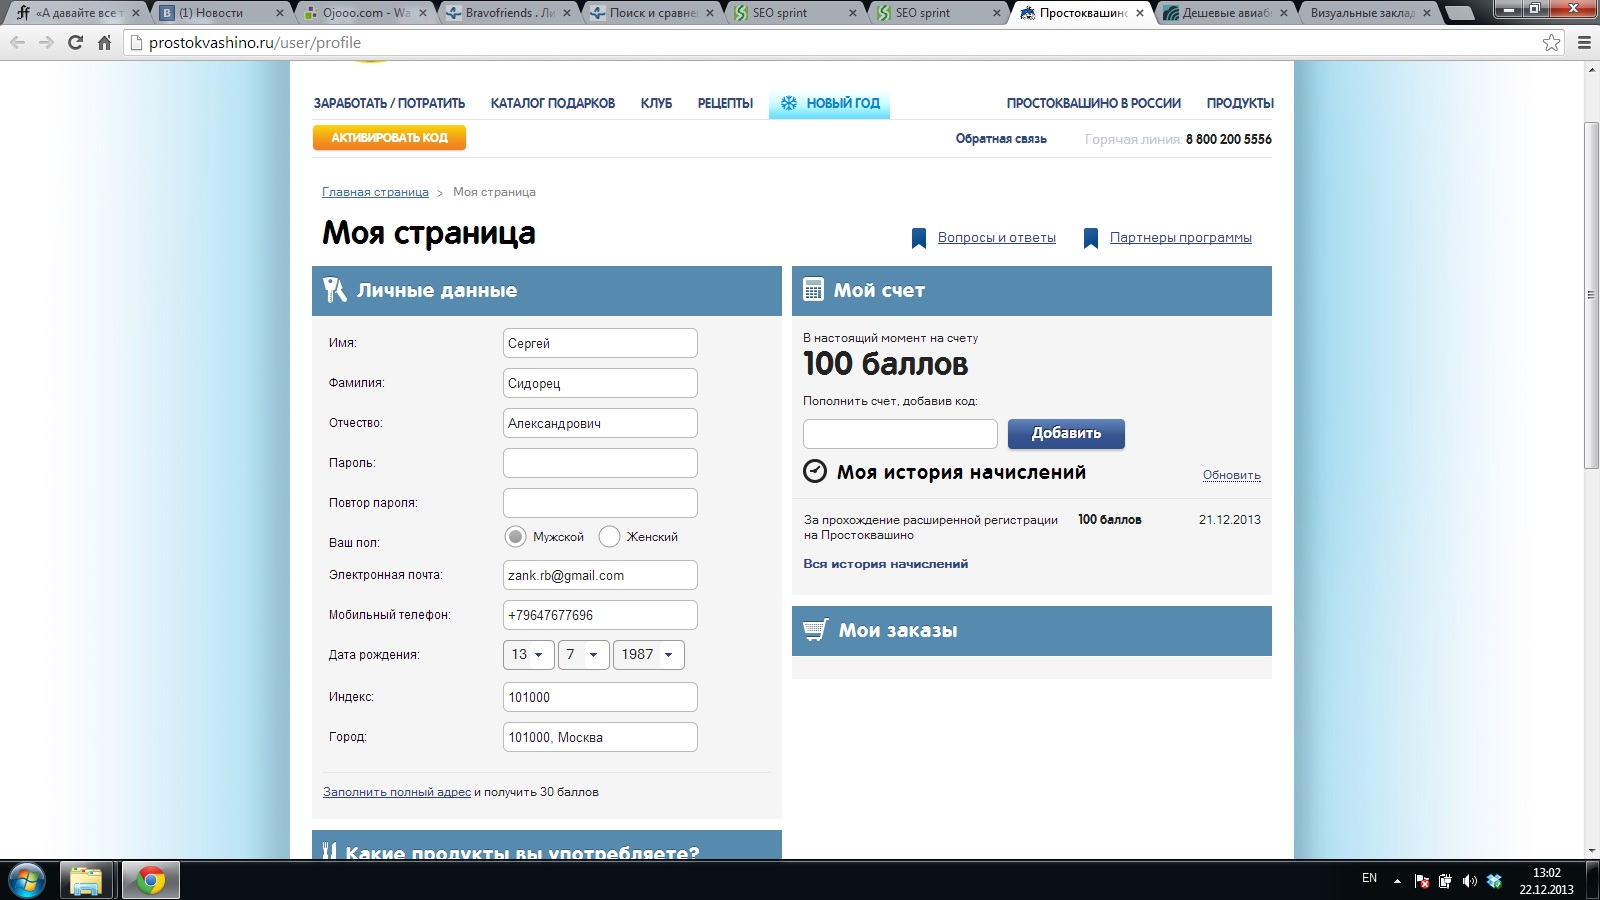
Task: Open birth month dropdown showing 7
Action: tap(584, 655)
